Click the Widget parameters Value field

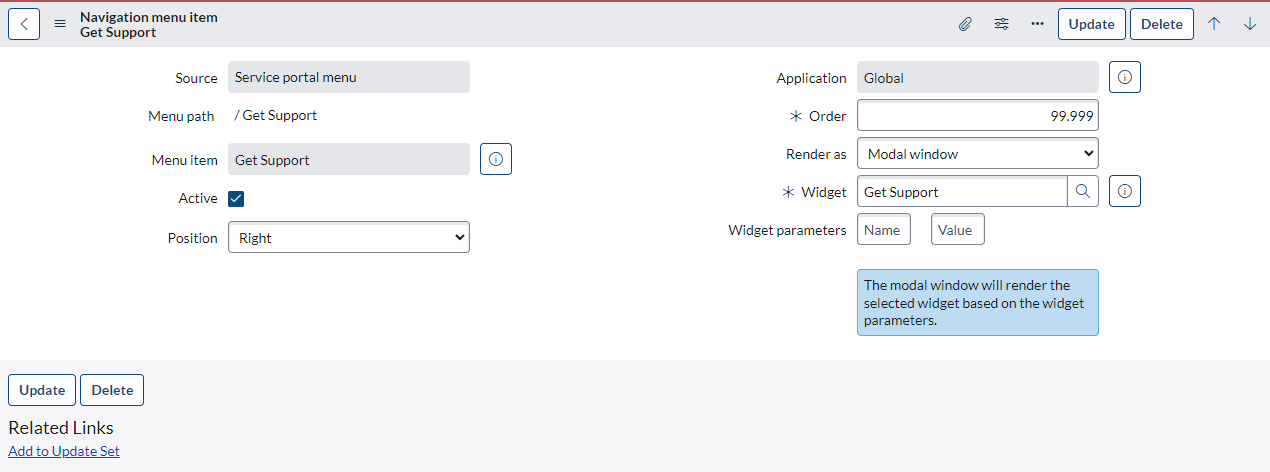(958, 230)
